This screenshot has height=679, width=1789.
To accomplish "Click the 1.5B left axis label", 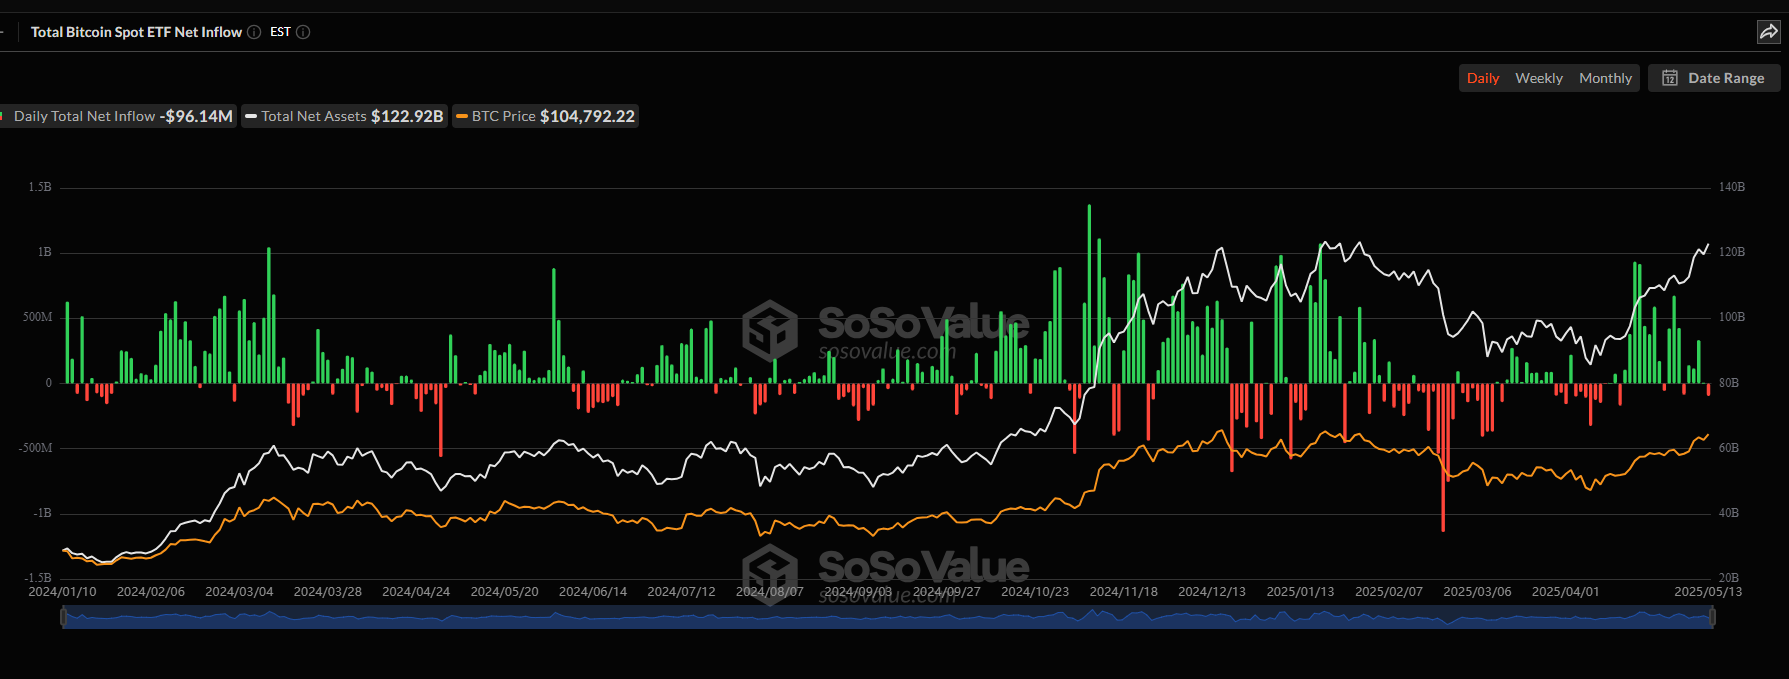I will [40, 187].
